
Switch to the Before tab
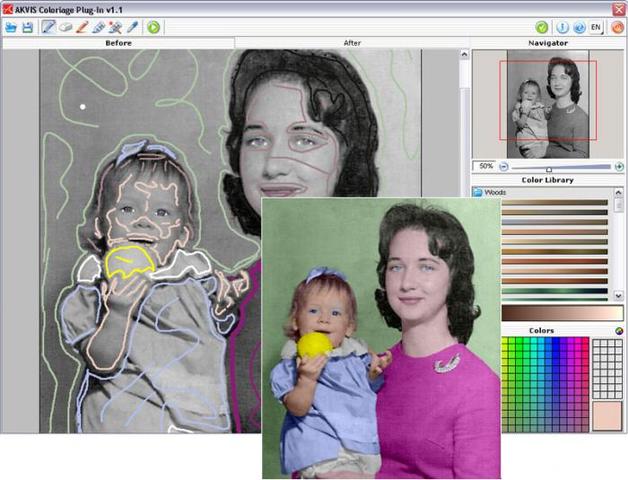pos(118,43)
